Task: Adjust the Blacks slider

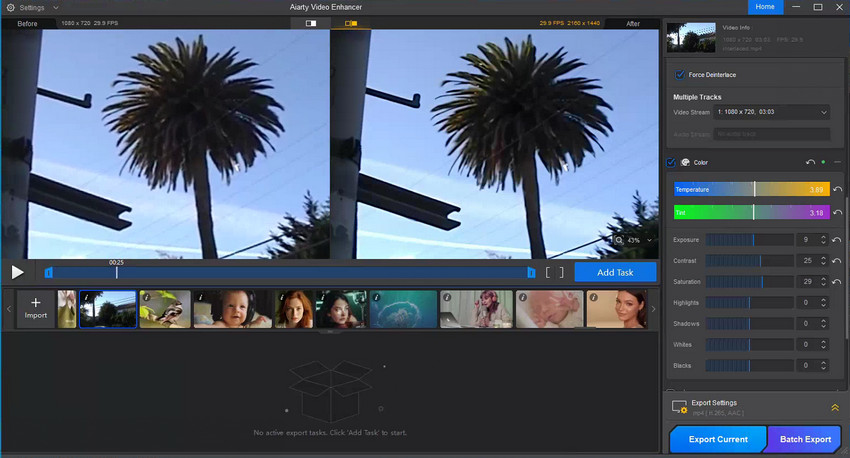Action: (749, 366)
